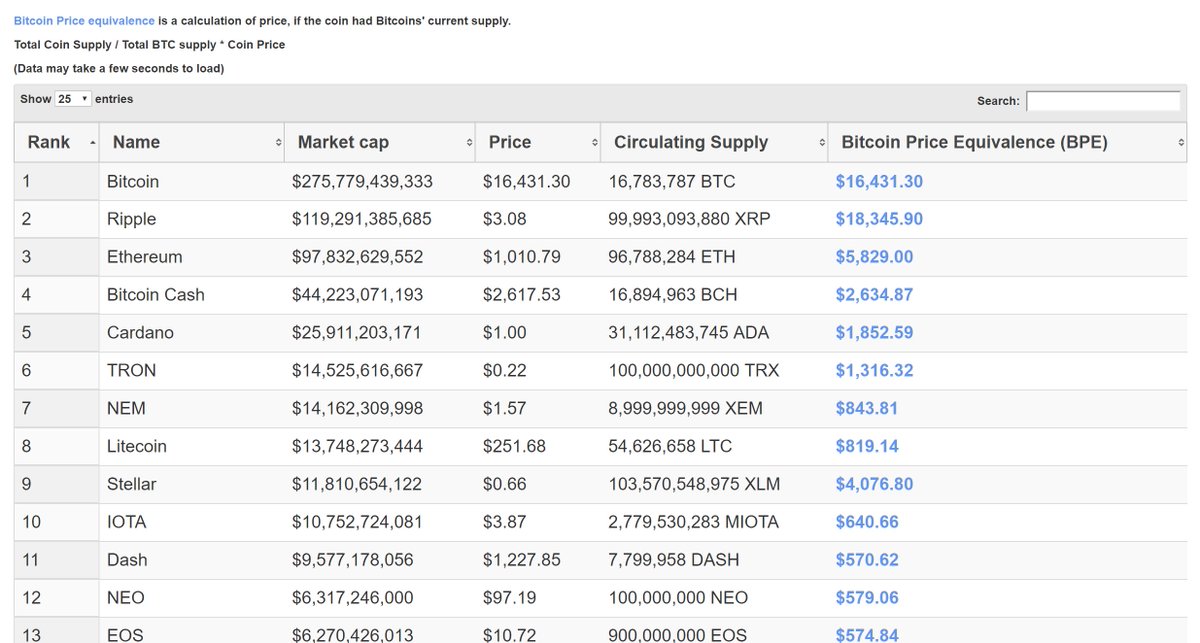Click Ethereum's BPE value $5,829.00
1200x643 pixels.
(874, 257)
